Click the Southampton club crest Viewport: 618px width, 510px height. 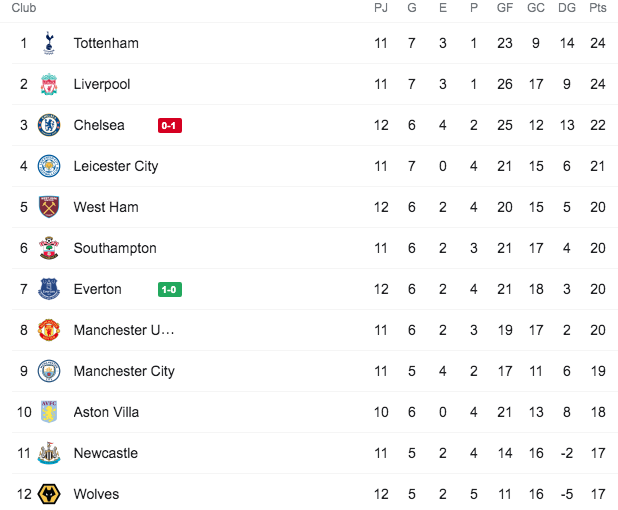tap(49, 248)
